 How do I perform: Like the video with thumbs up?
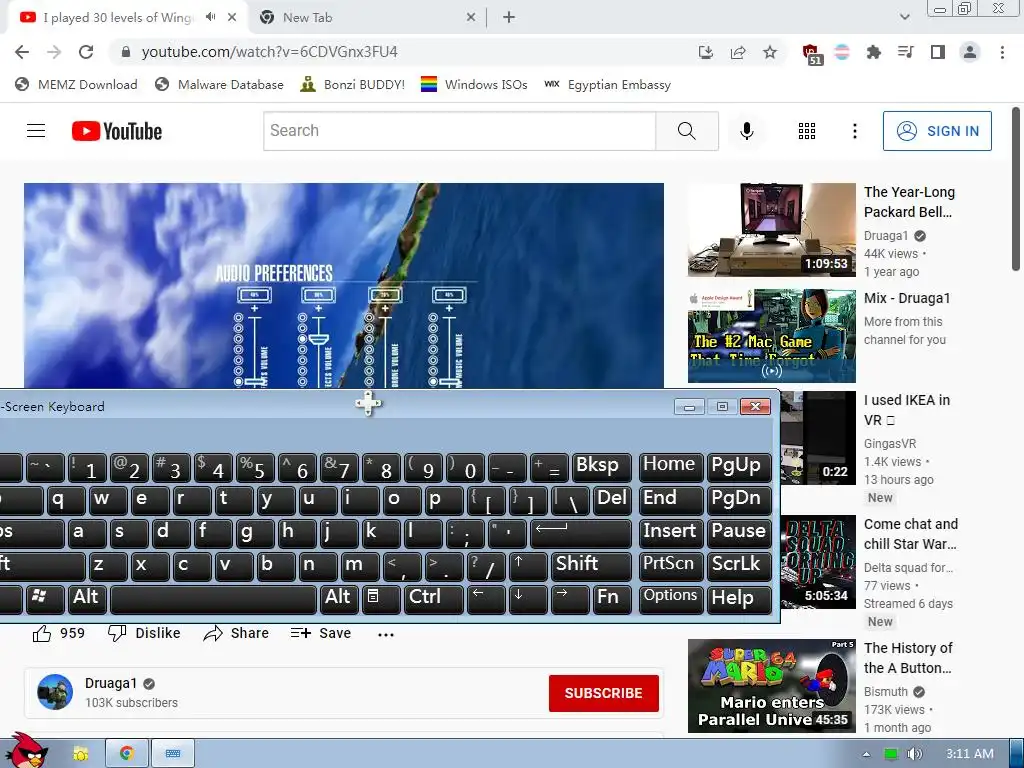58,633
